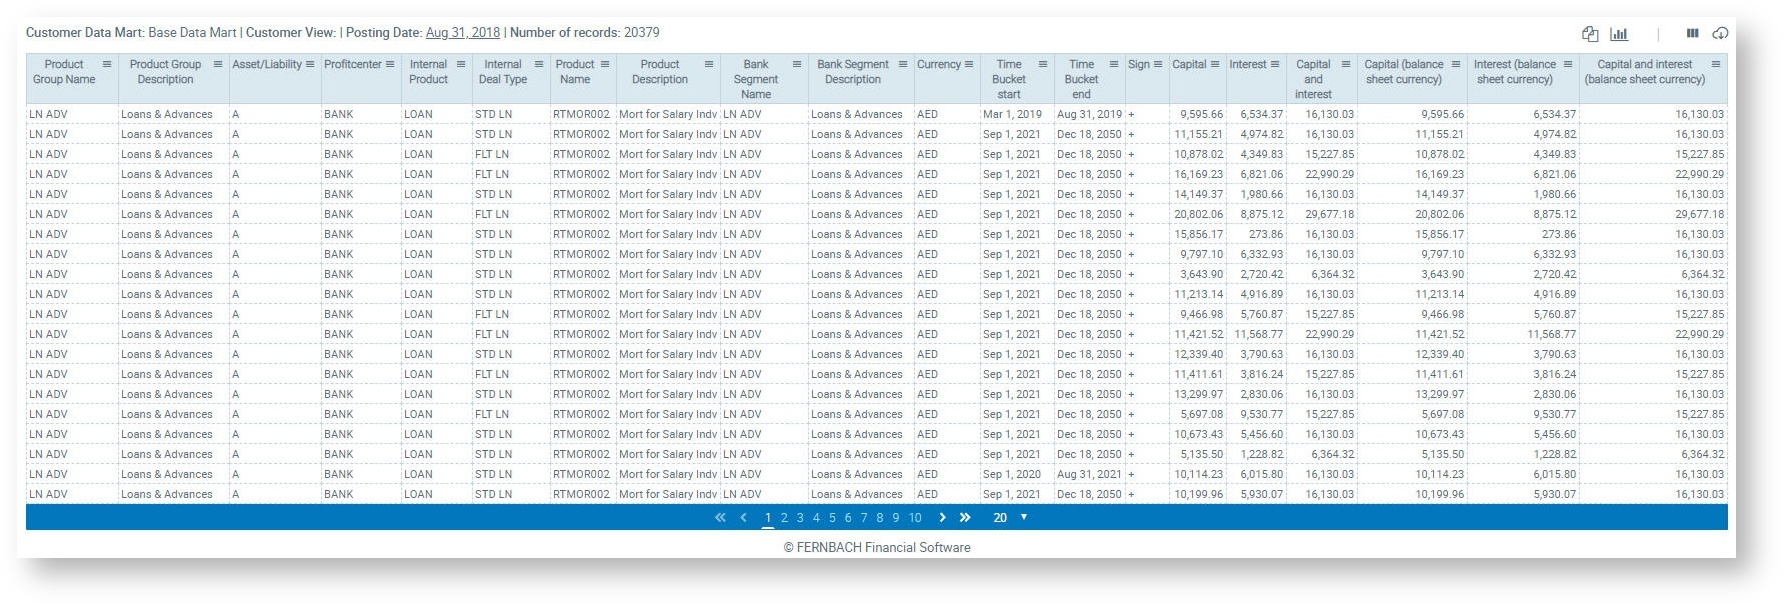Click the Aug 31, 2018 posting date link

click(462, 33)
